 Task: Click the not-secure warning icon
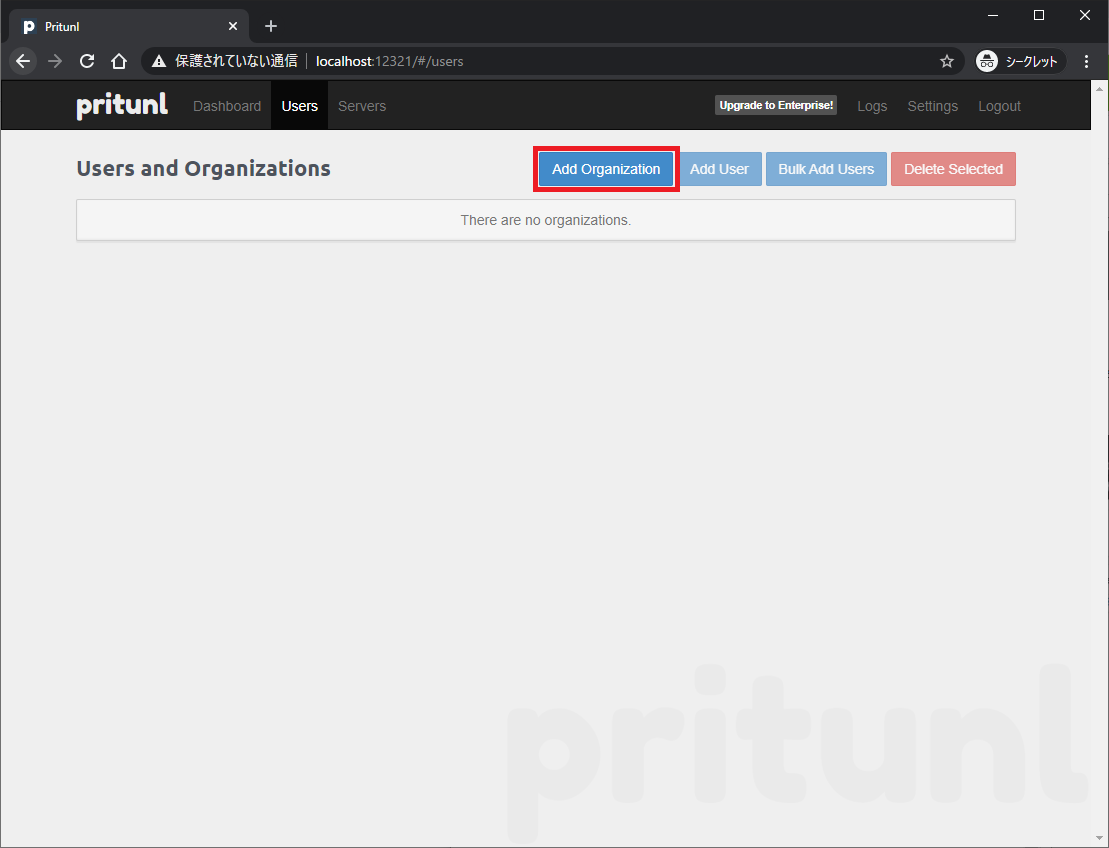point(159,61)
